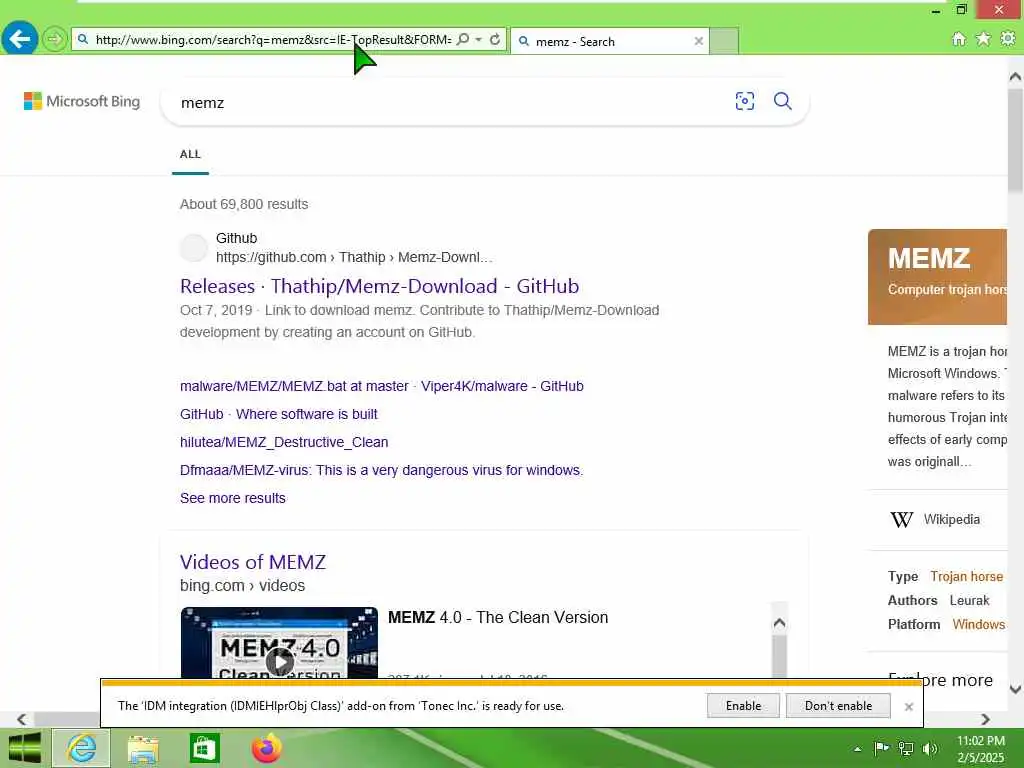Open the Wikipedia source link

coord(952,520)
